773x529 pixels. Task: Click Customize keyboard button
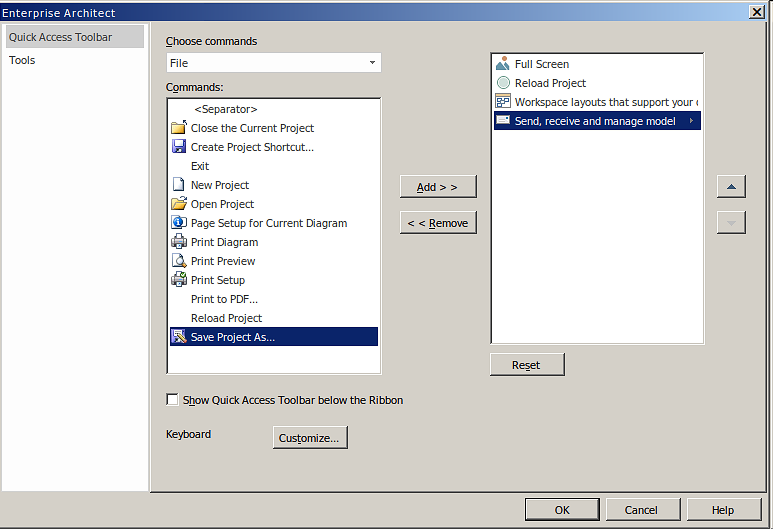tap(310, 438)
